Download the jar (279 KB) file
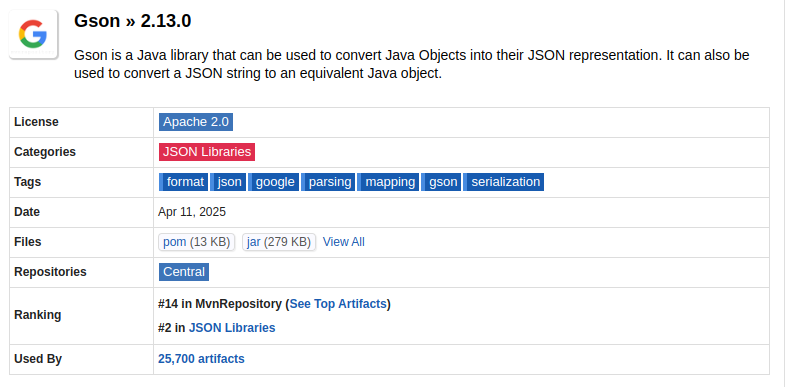Image resolution: width=790 pixels, height=387 pixels. pos(279,242)
